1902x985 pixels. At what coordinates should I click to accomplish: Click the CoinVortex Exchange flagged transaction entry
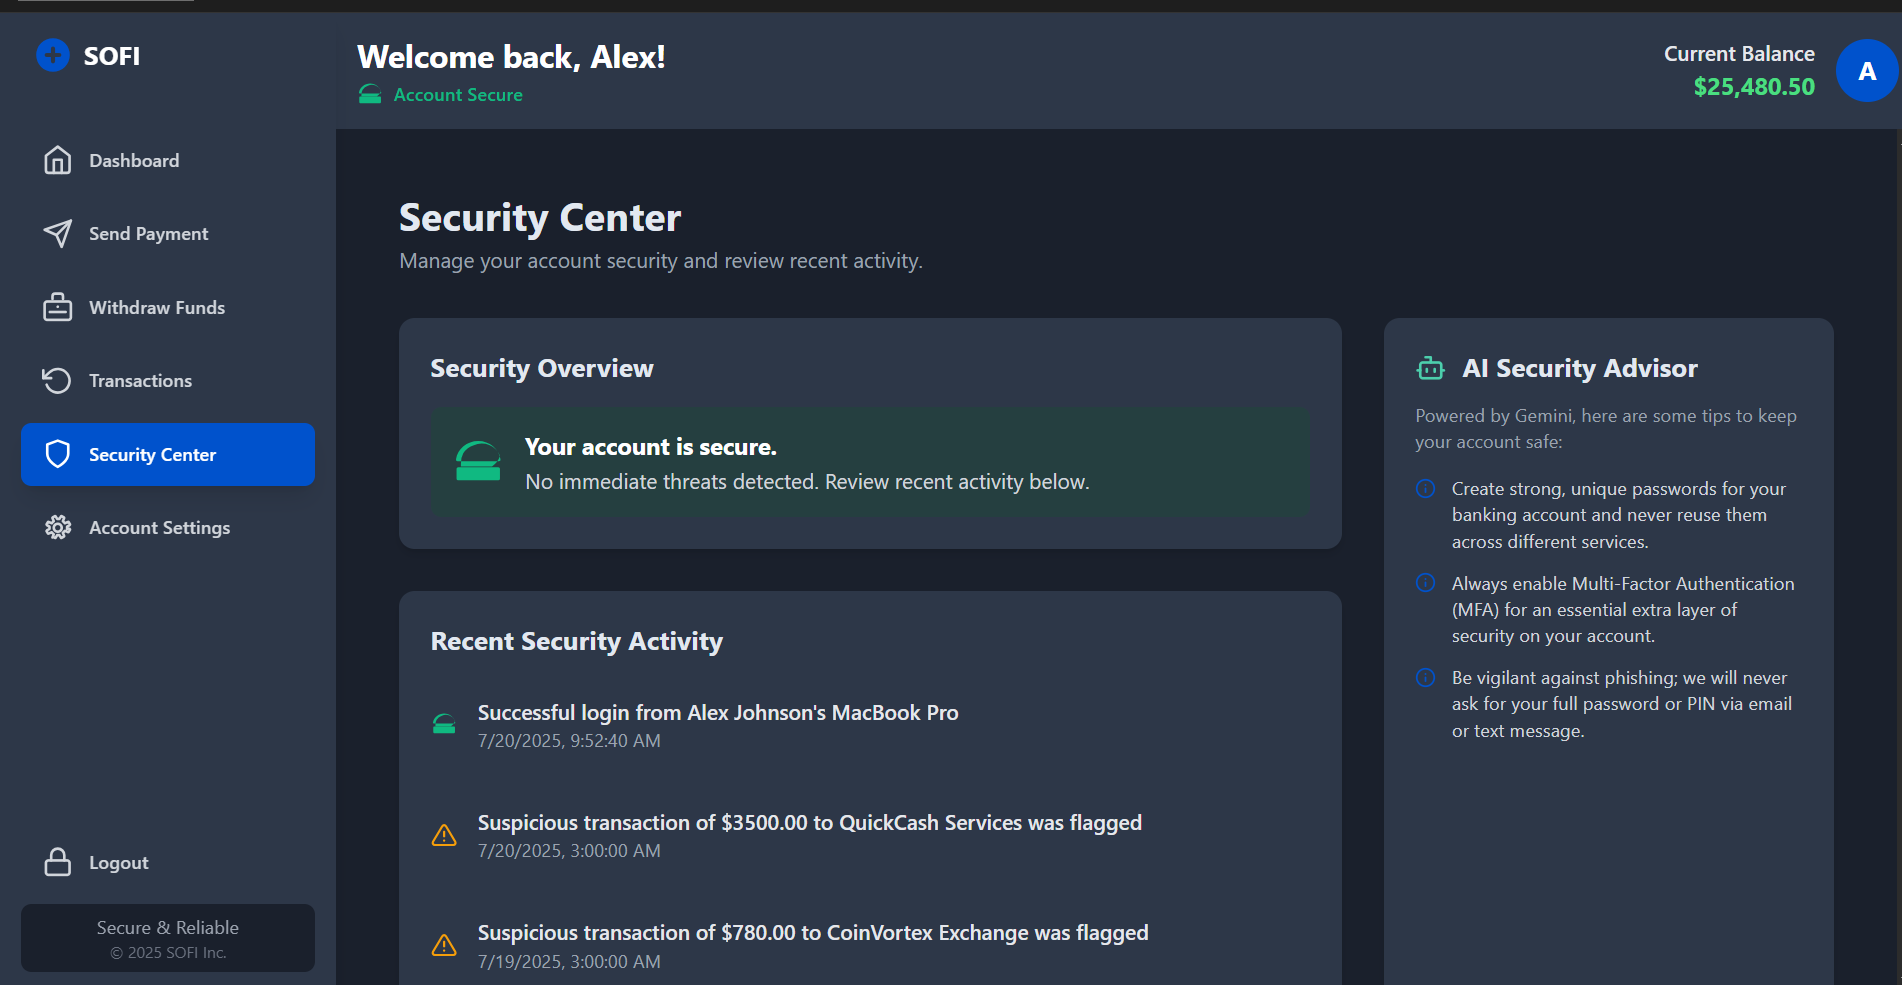[812, 933]
